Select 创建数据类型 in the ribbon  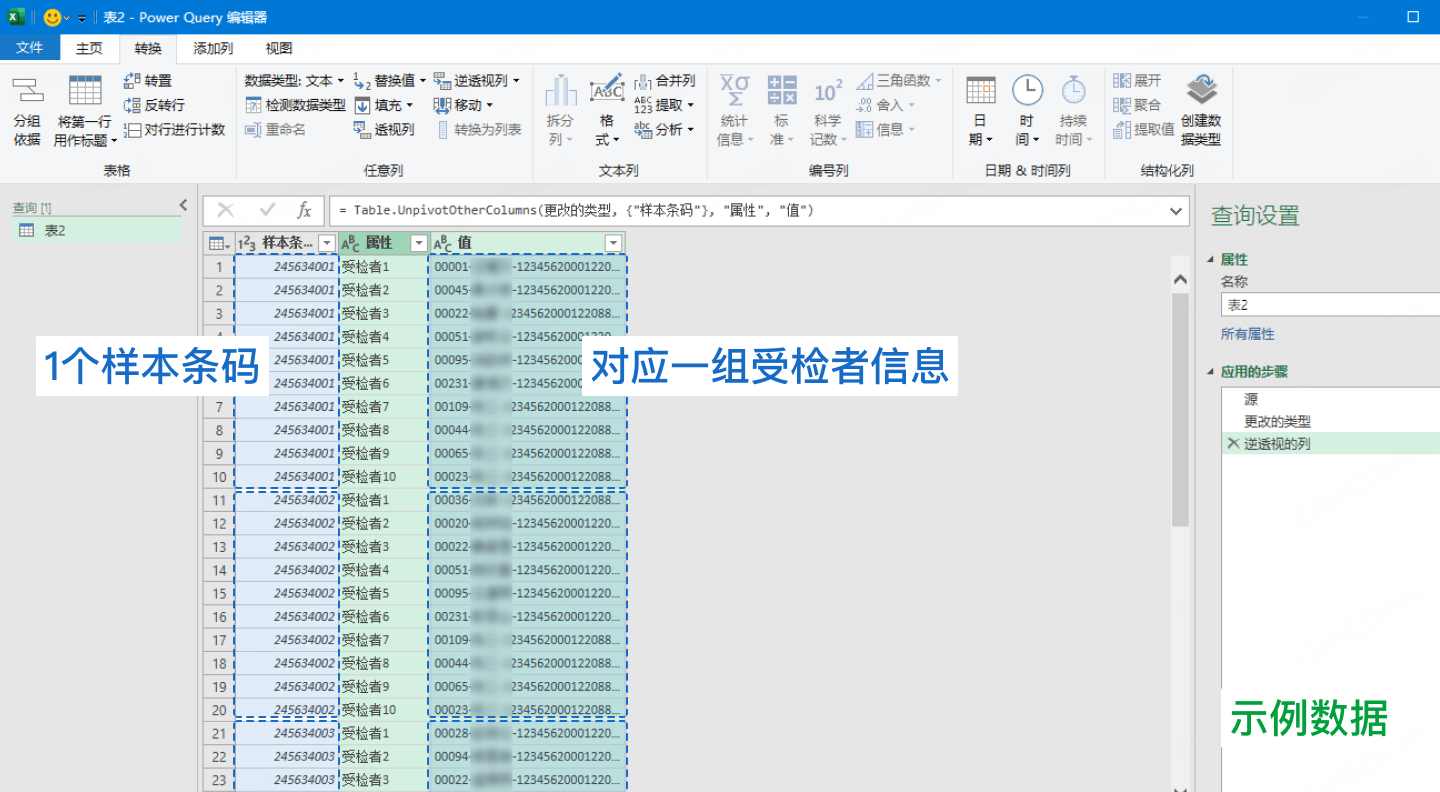1202,108
